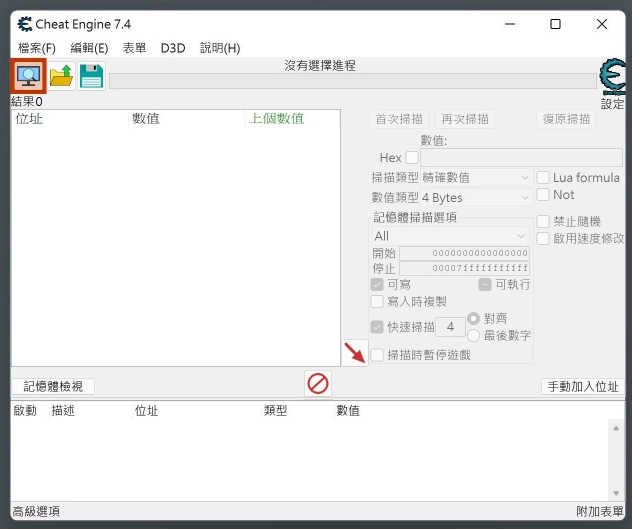Maximize the Cheat Engine window
This screenshot has width=632, height=529.
click(555, 24)
